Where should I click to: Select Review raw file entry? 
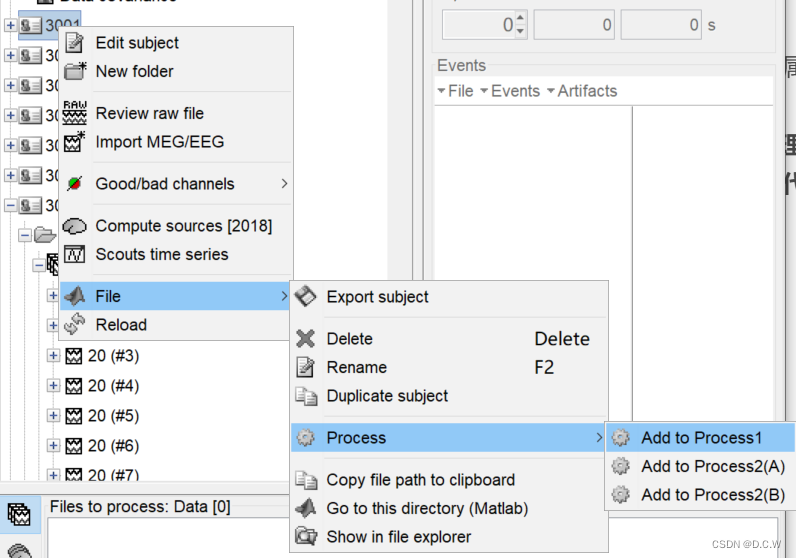pyautogui.click(x=176, y=113)
